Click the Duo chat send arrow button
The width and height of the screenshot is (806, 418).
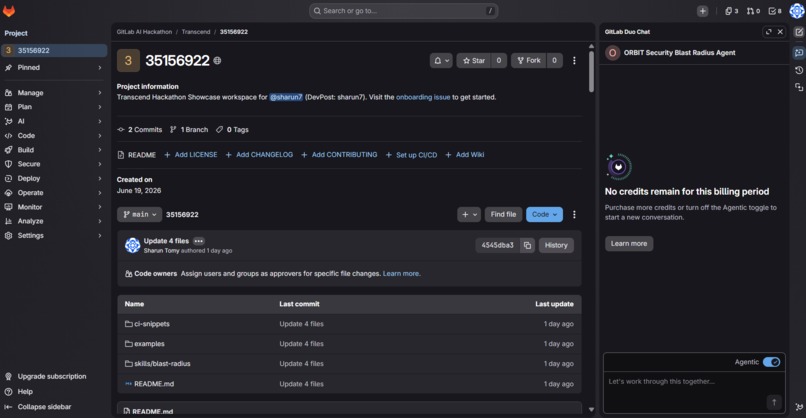coord(774,402)
